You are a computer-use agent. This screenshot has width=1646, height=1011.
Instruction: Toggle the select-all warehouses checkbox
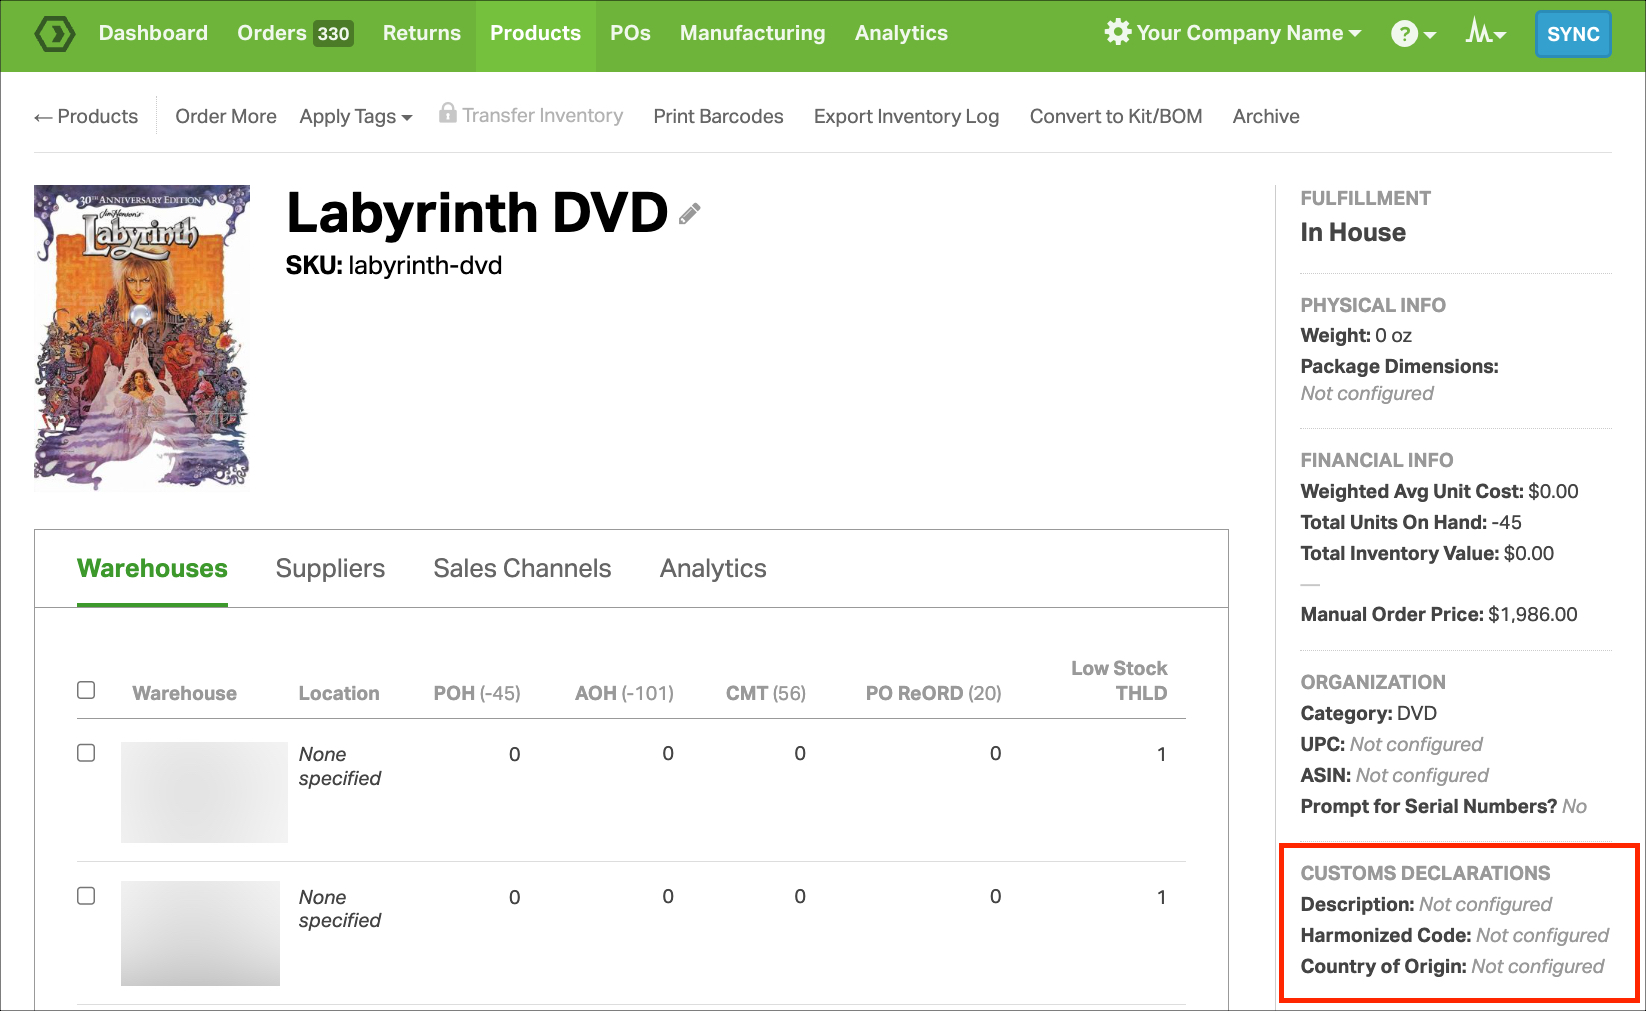click(x=86, y=690)
